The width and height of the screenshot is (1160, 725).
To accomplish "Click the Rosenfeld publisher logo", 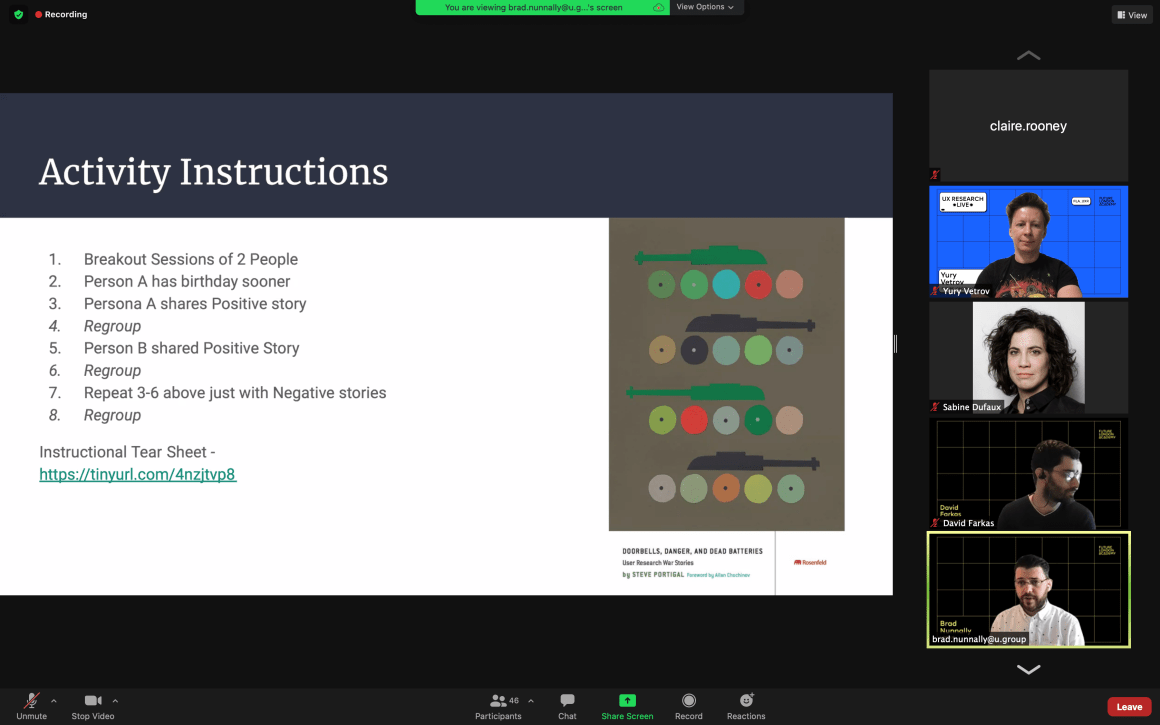I will [x=810, y=562].
